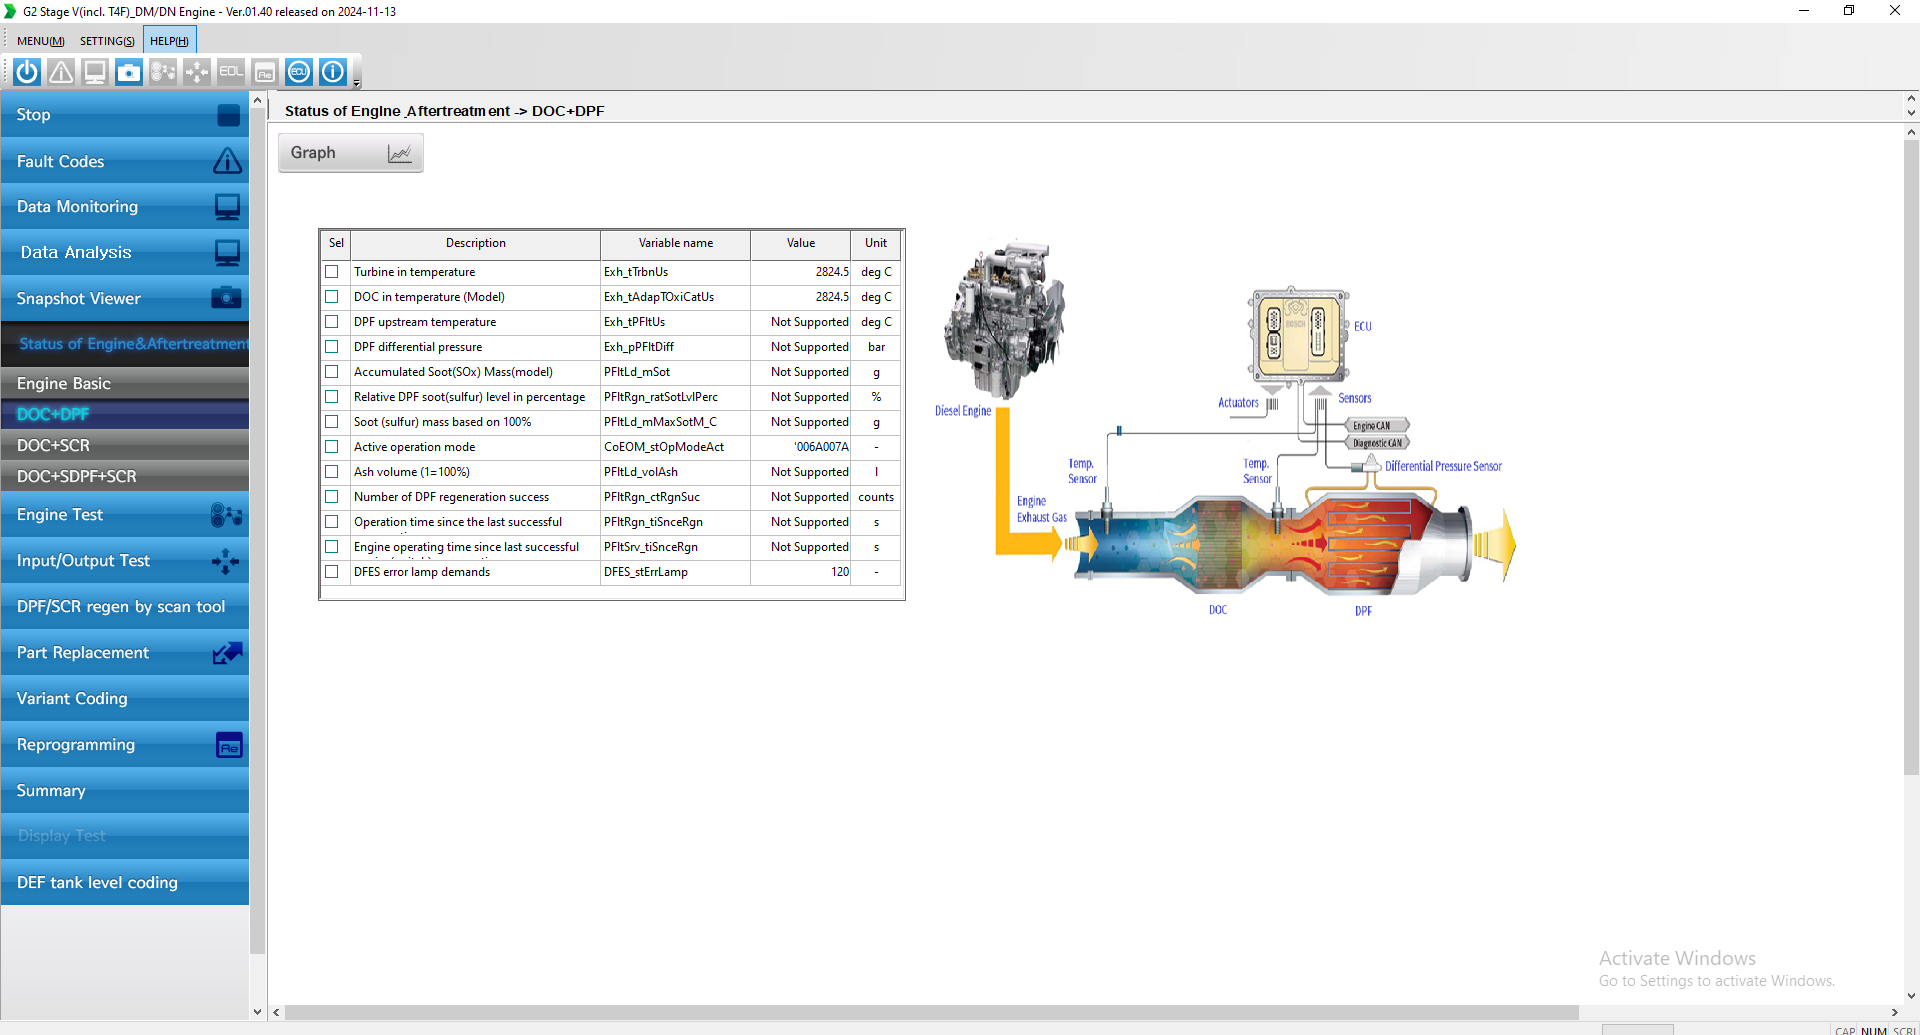Click the EOL toolbar icon
Image resolution: width=1920 pixels, height=1035 pixels.
tap(230, 71)
